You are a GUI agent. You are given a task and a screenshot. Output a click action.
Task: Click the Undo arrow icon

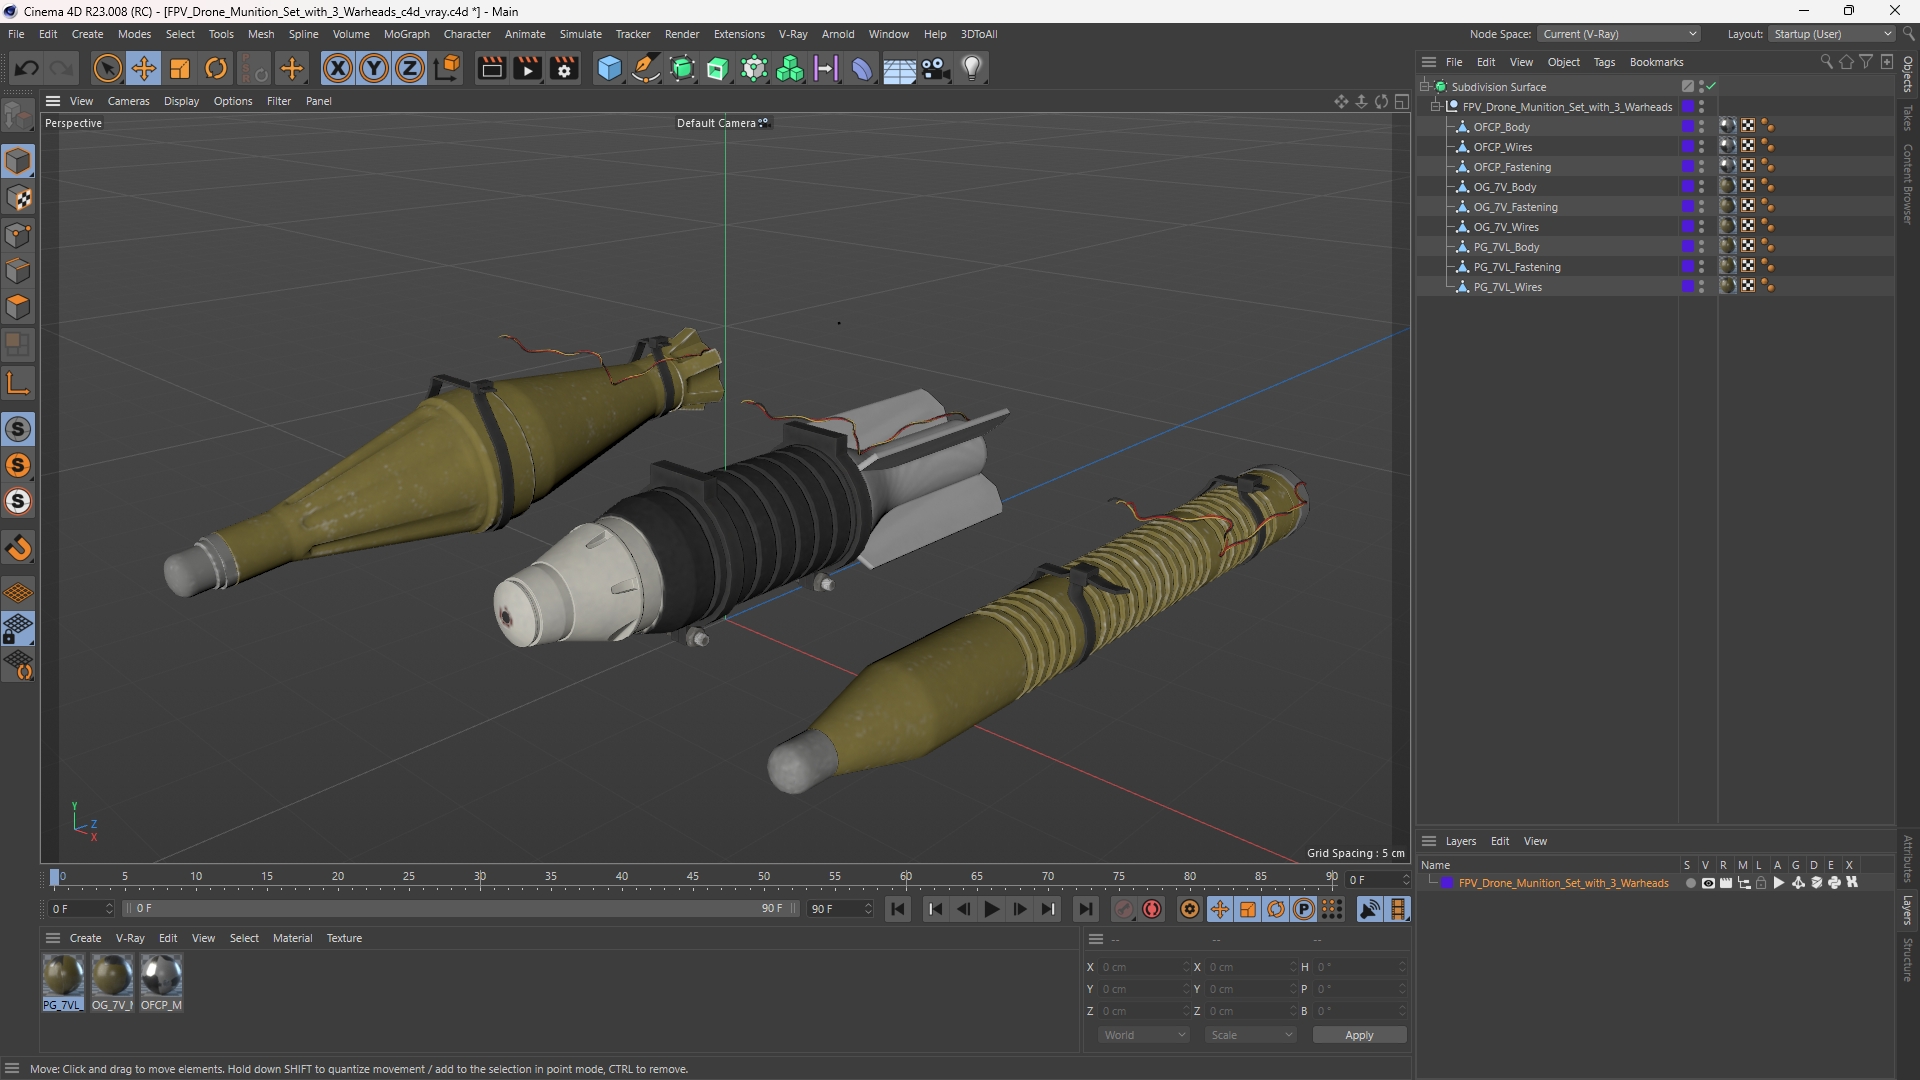coord(27,68)
